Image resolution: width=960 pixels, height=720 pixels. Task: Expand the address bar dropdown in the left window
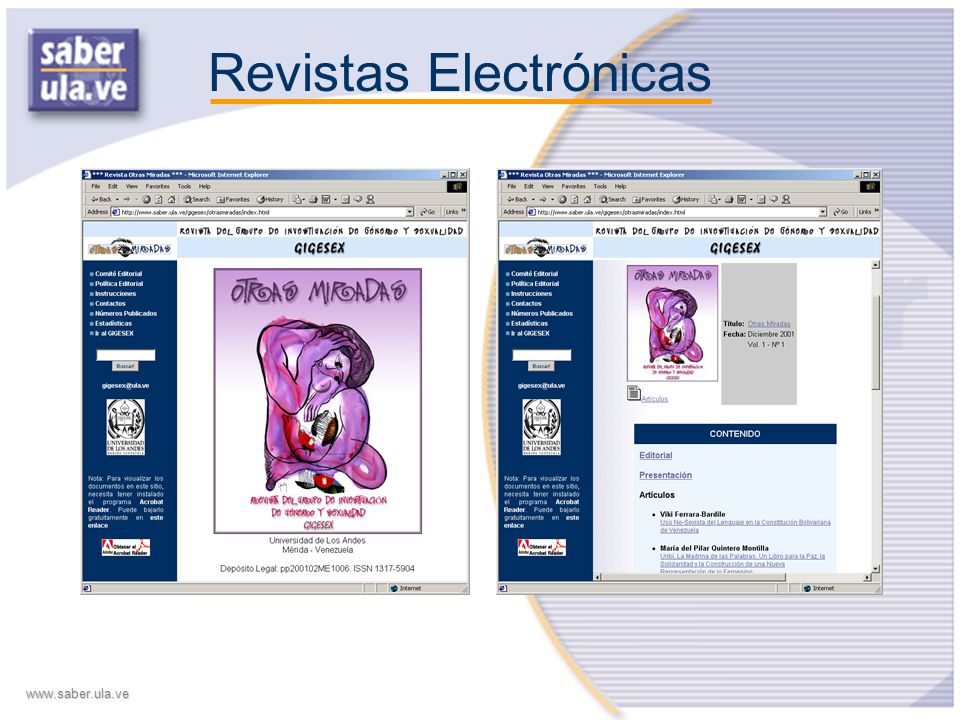tap(410, 212)
